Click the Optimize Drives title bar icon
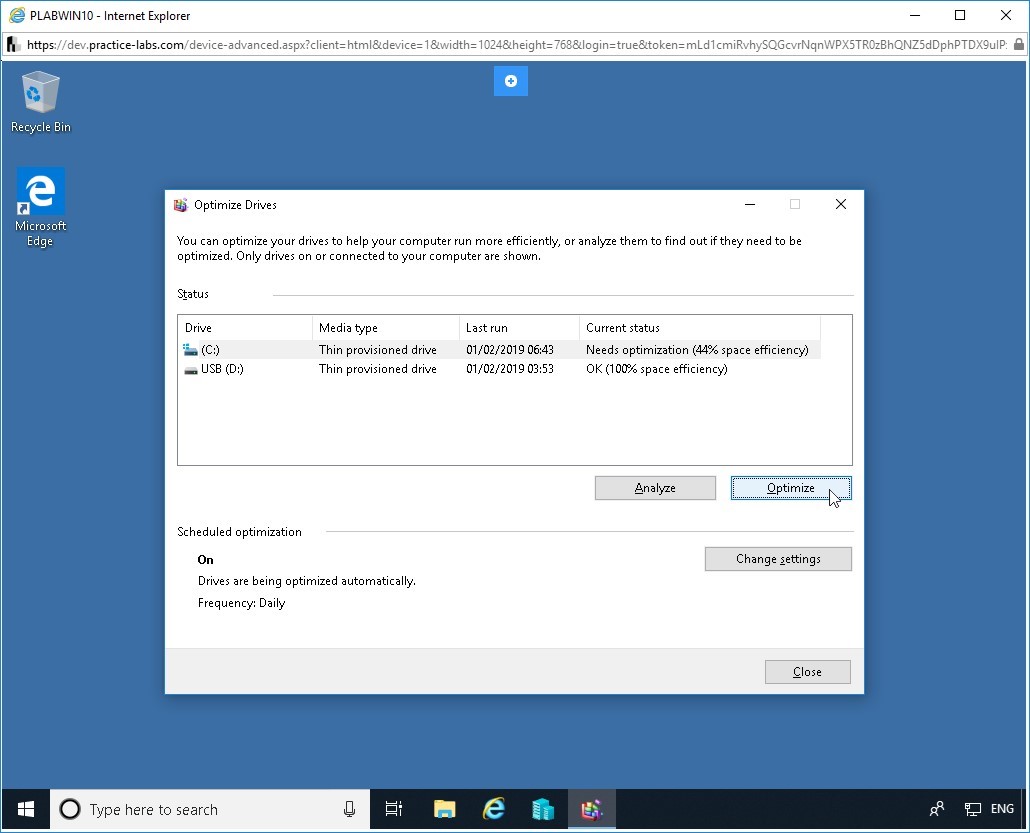This screenshot has width=1030, height=833. (x=181, y=205)
